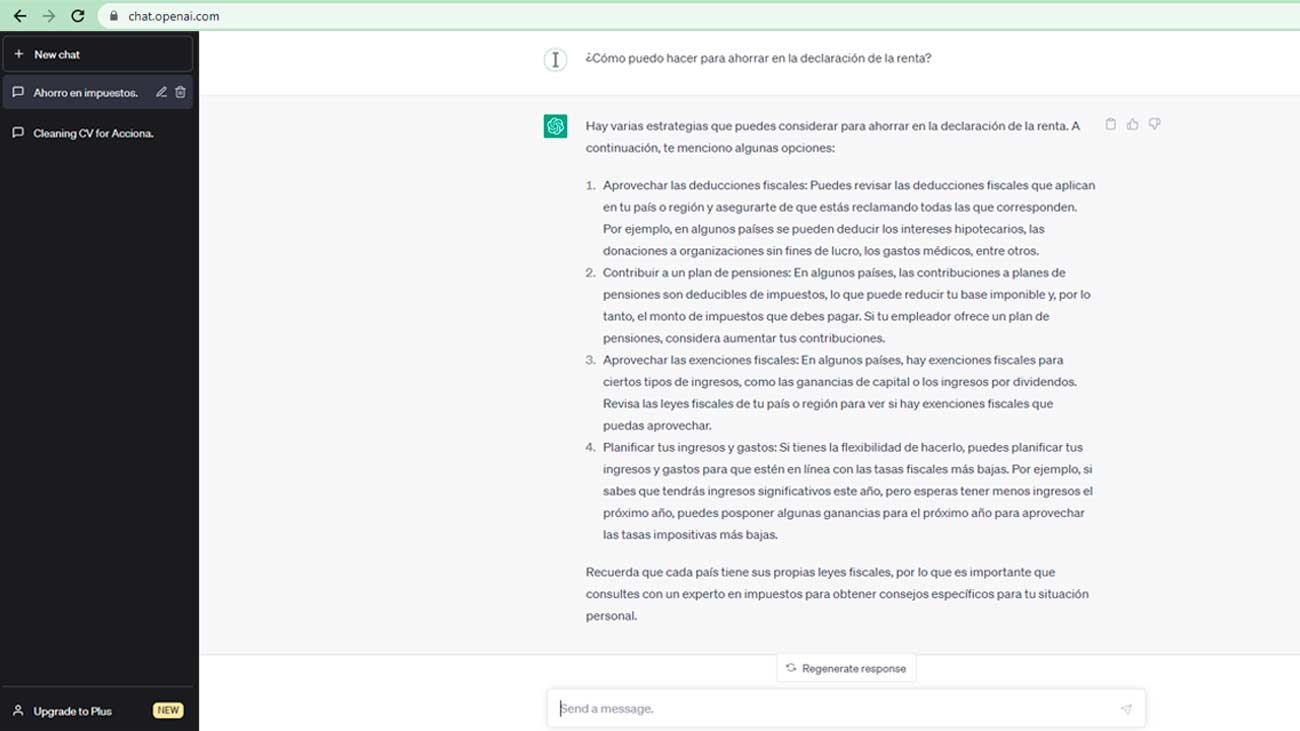1300x731 pixels.
Task: Click the user icon beside Upgrade to Plus
Action: 18,711
